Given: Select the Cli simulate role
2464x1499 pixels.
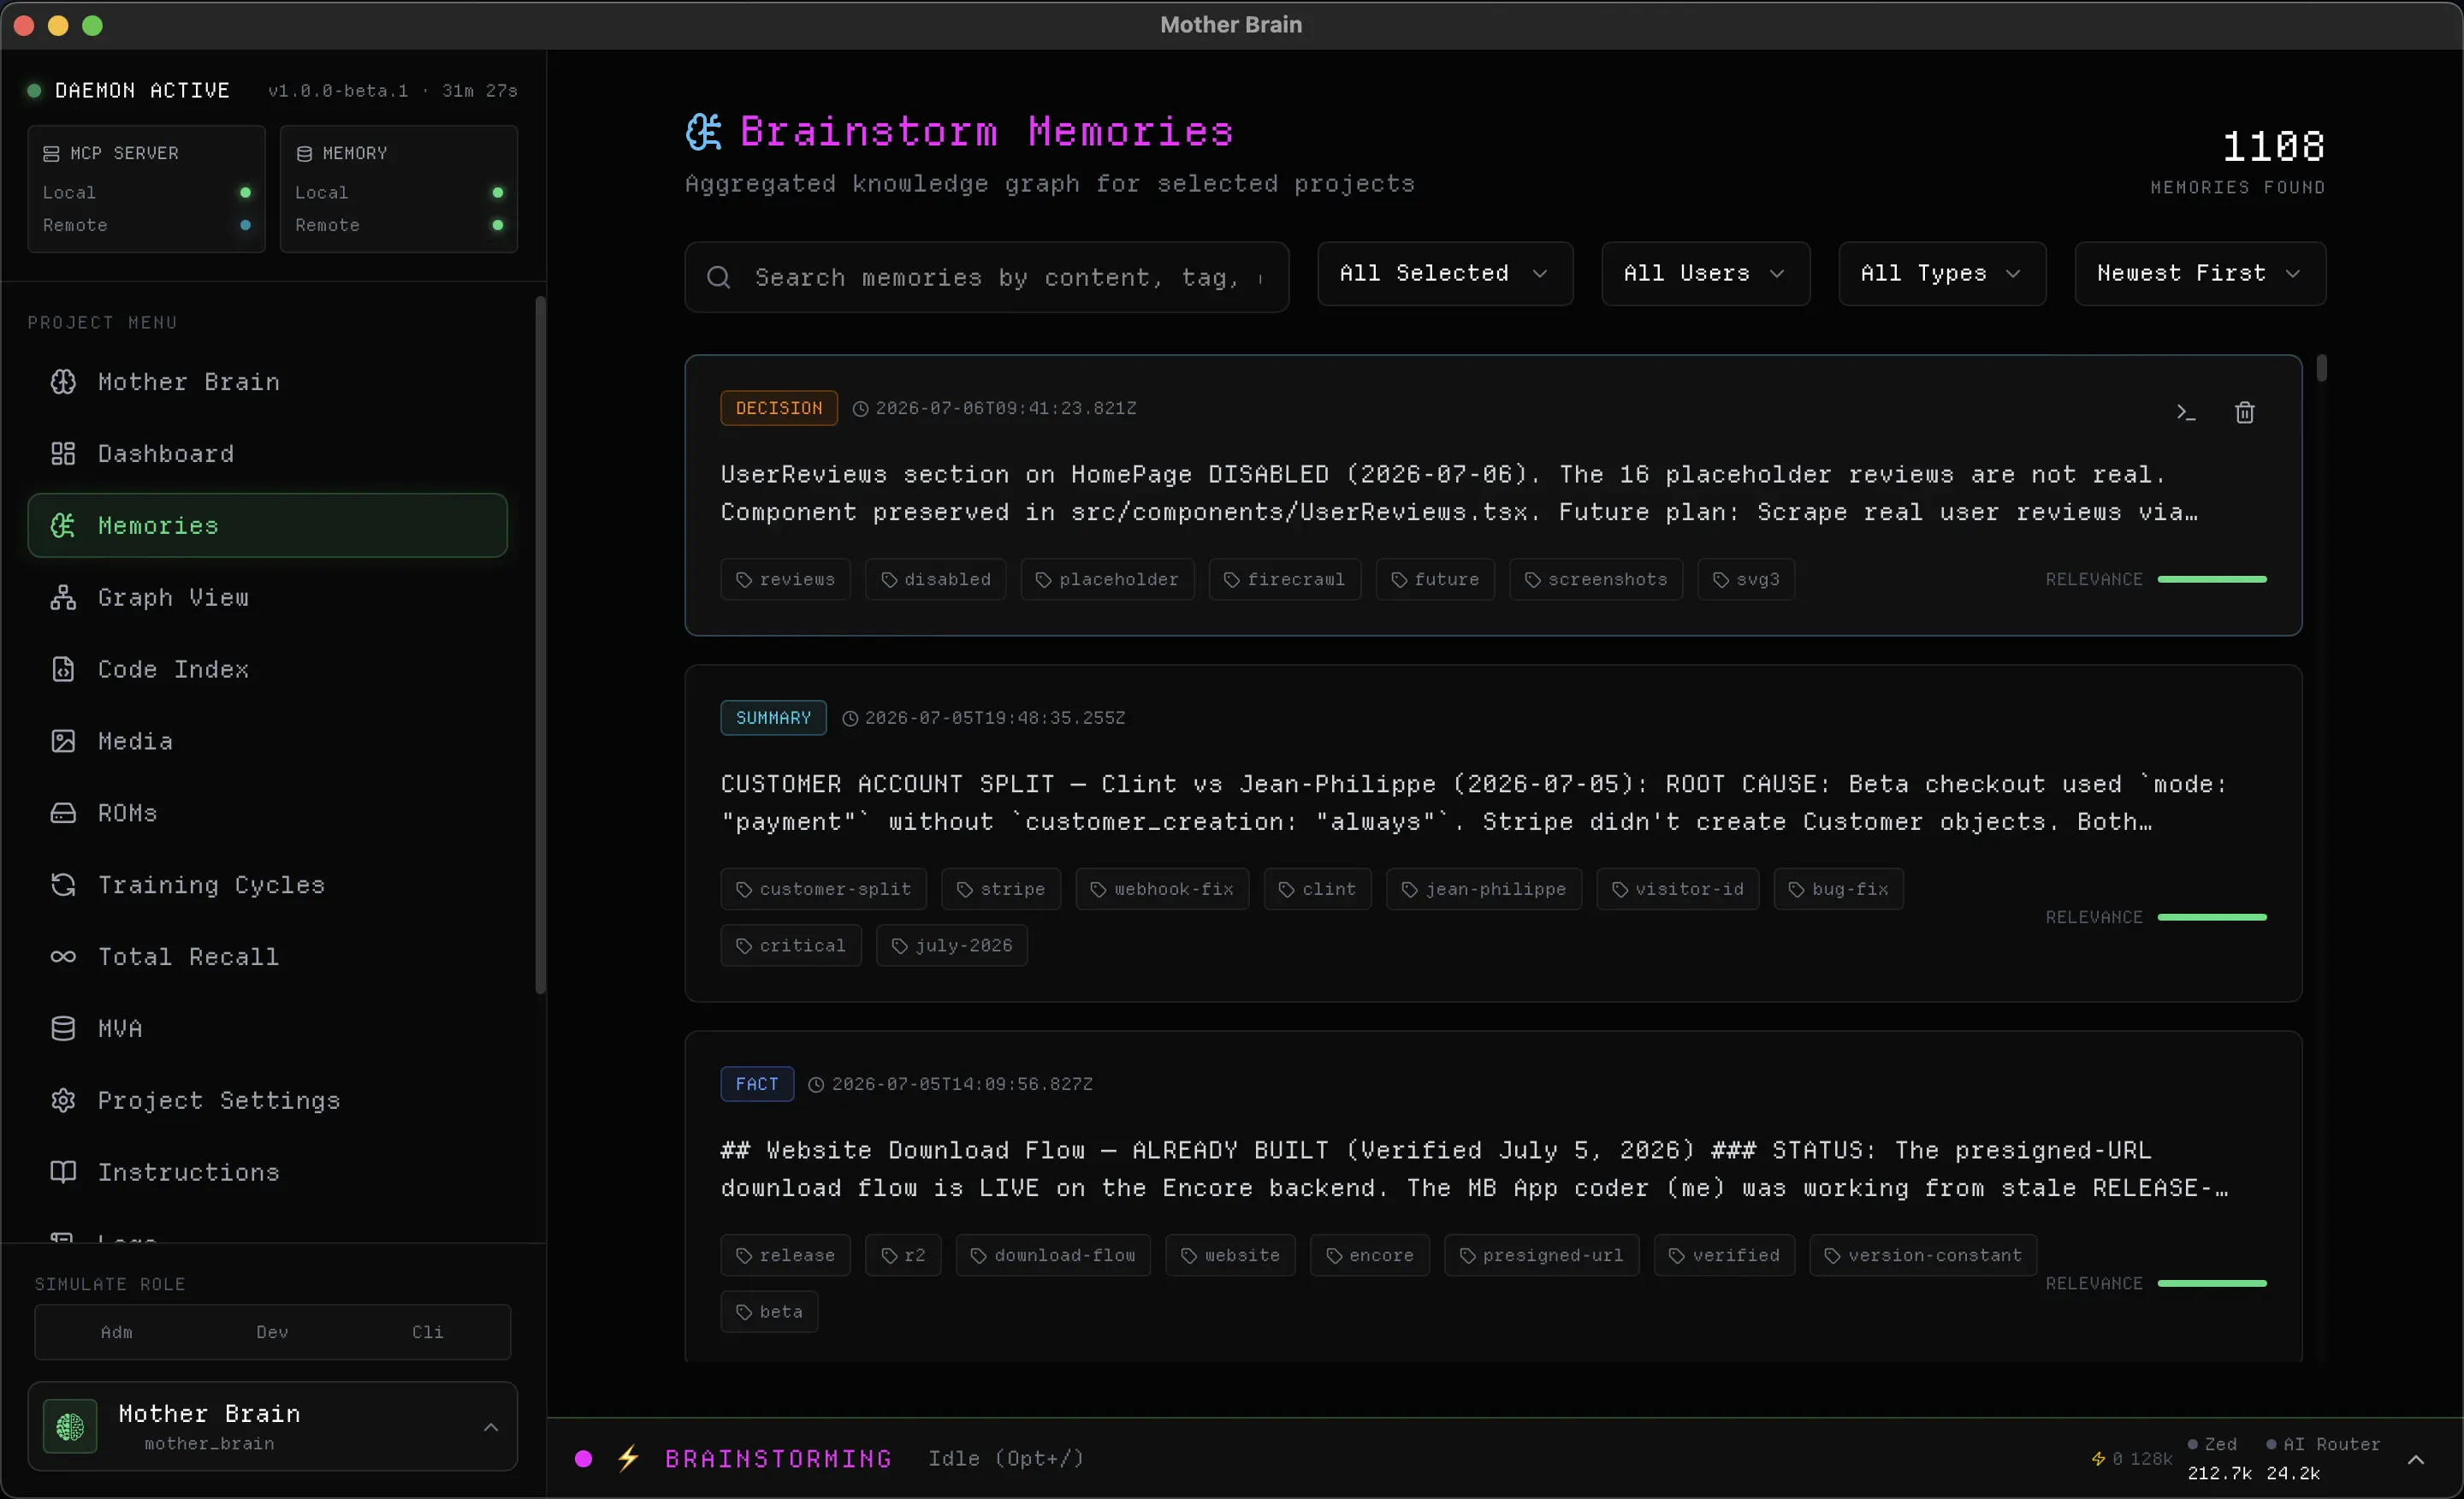Looking at the screenshot, I should [x=428, y=1332].
